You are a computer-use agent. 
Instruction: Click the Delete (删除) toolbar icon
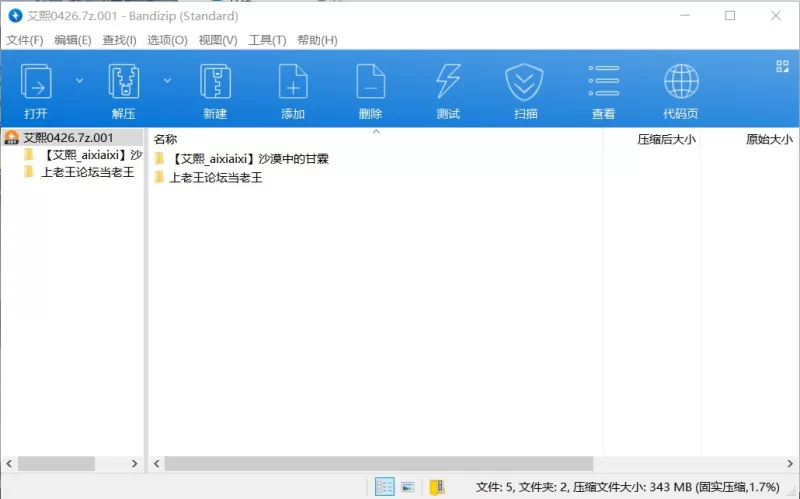[370, 82]
